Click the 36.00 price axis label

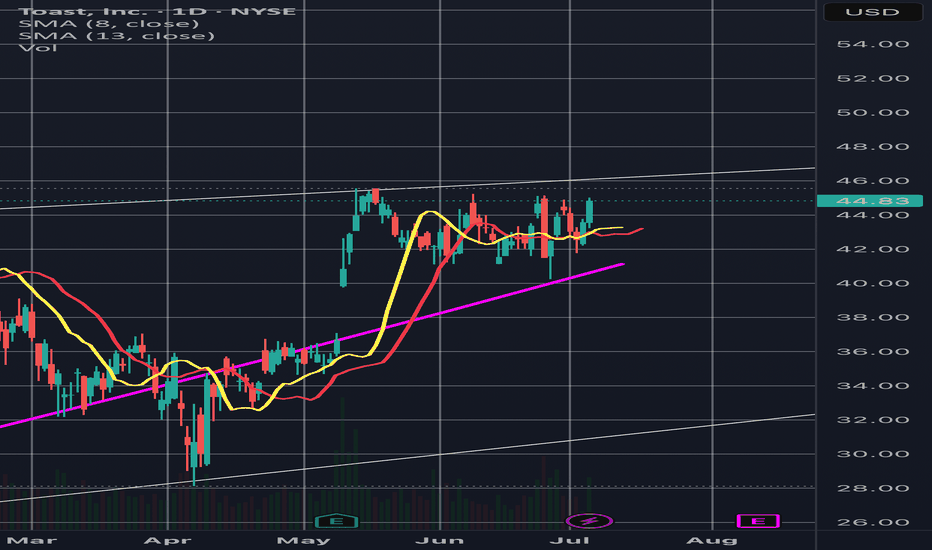coord(873,352)
